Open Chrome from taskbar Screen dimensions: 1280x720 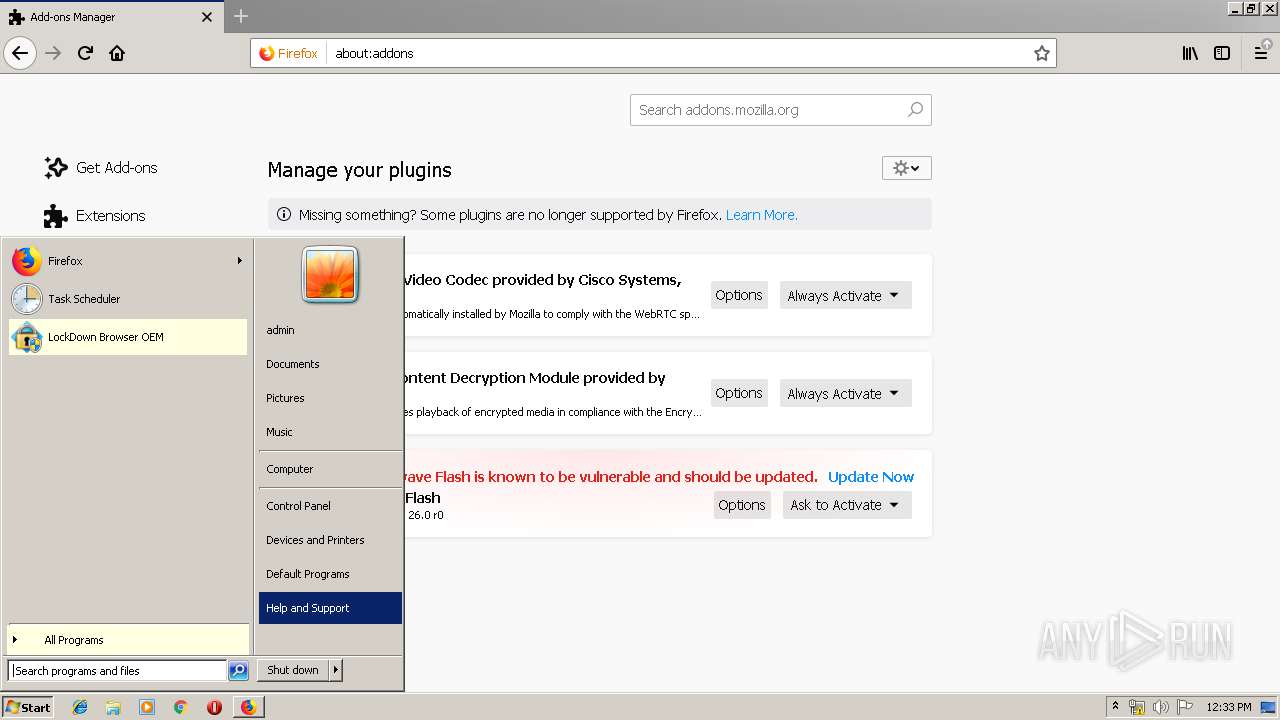[x=180, y=707]
